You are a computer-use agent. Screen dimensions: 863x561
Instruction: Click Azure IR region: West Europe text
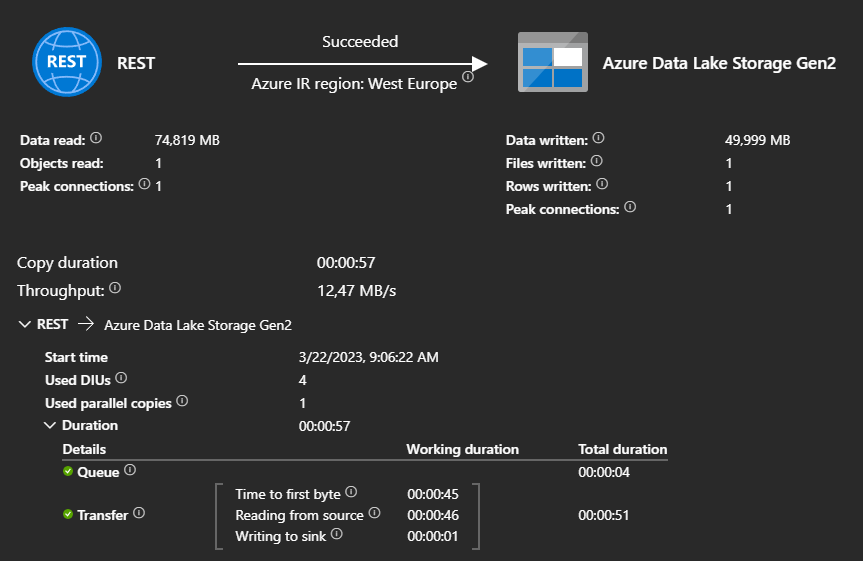pyautogui.click(x=354, y=84)
